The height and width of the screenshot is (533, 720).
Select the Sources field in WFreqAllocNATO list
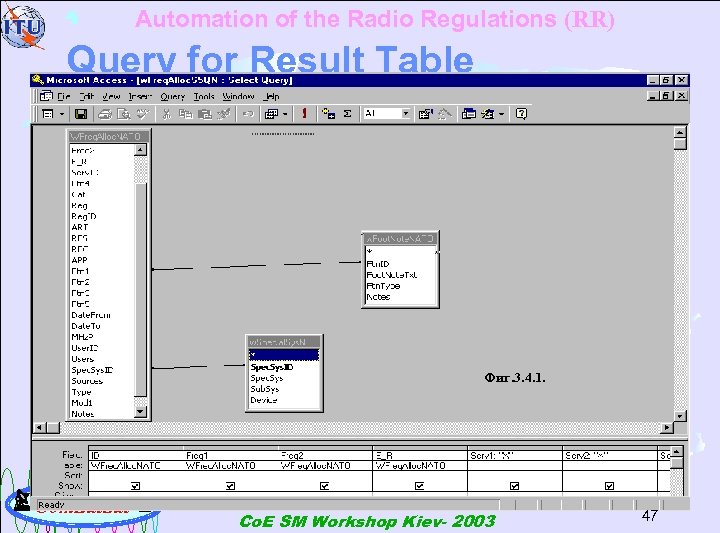(87, 382)
